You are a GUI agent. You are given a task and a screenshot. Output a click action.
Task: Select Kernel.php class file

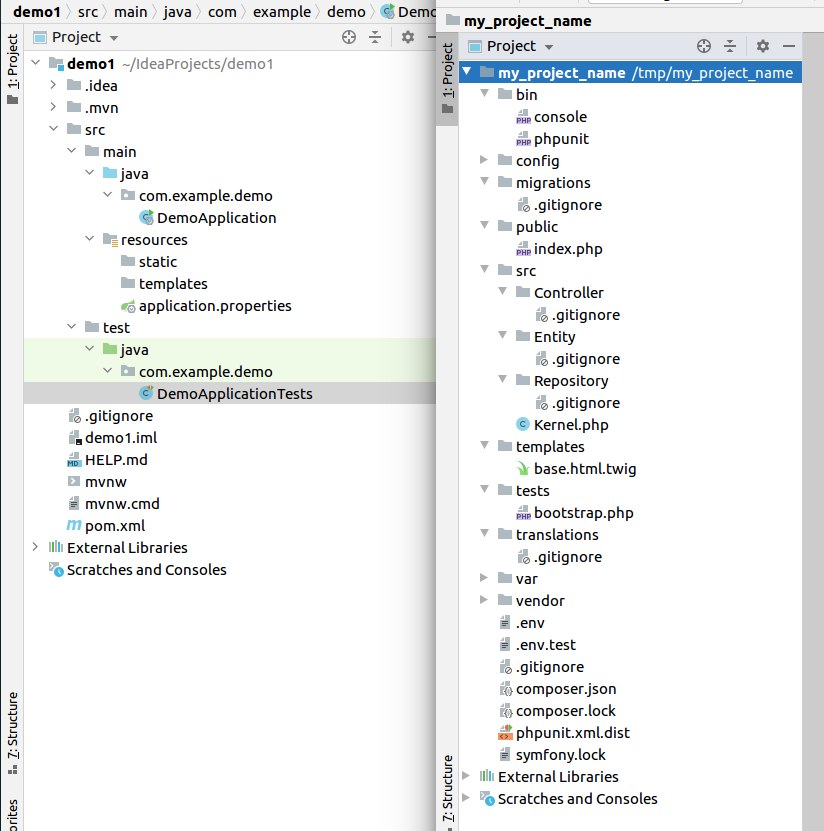(x=562, y=425)
